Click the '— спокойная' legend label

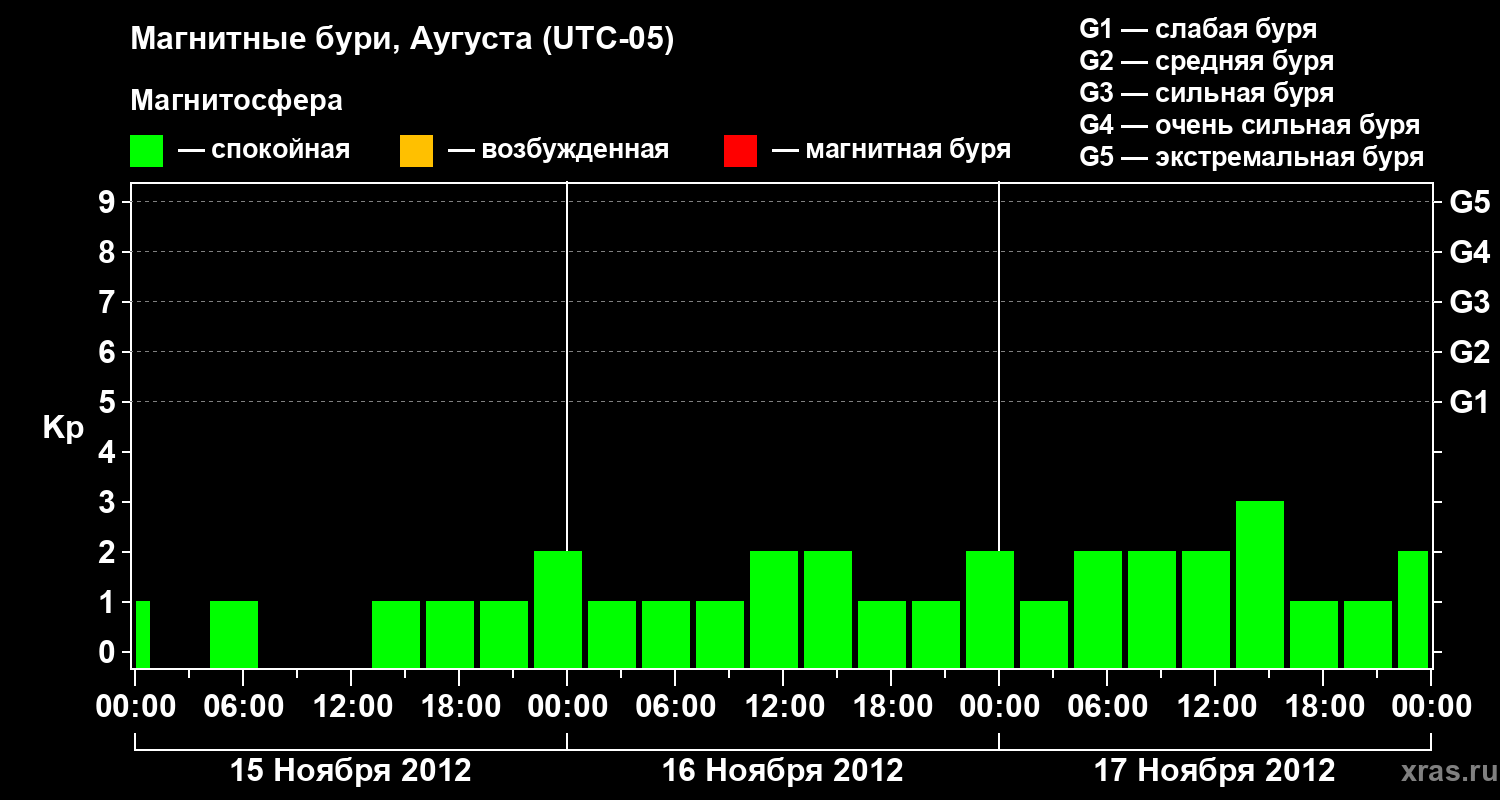coord(264,150)
